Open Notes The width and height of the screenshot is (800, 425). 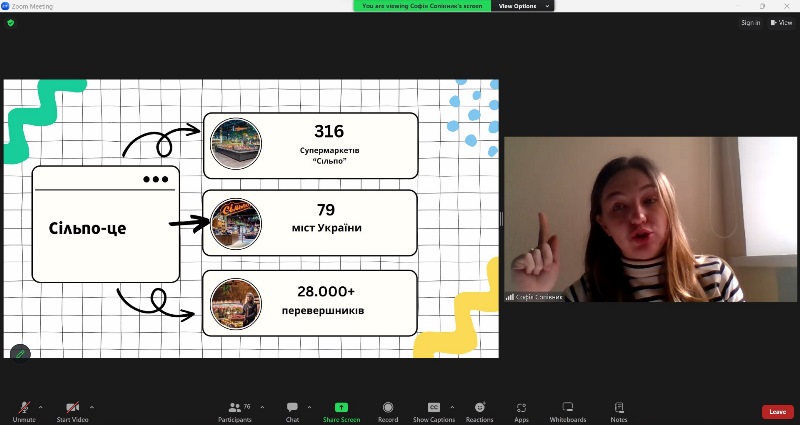click(x=619, y=412)
